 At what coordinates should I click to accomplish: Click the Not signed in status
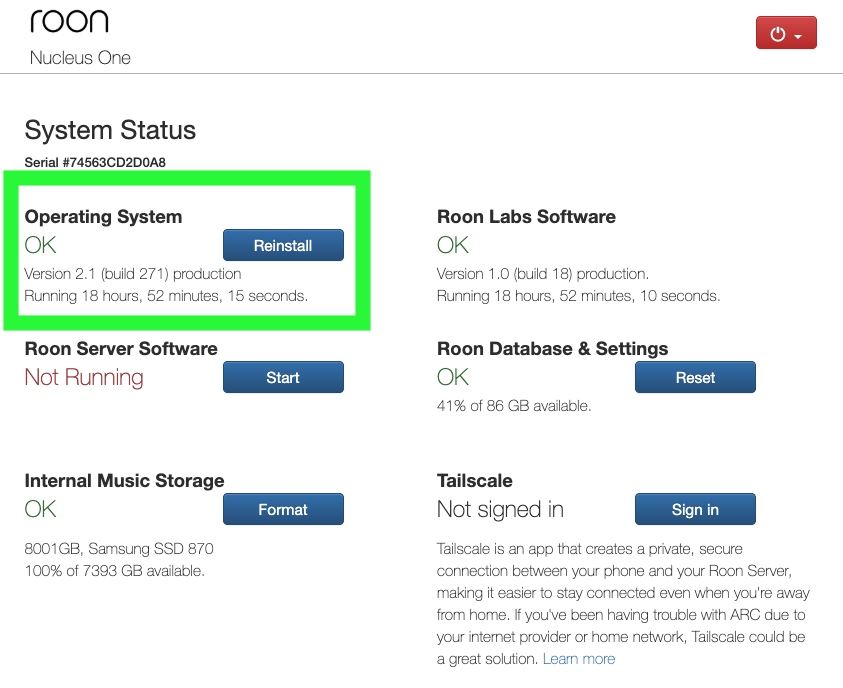coord(500,509)
